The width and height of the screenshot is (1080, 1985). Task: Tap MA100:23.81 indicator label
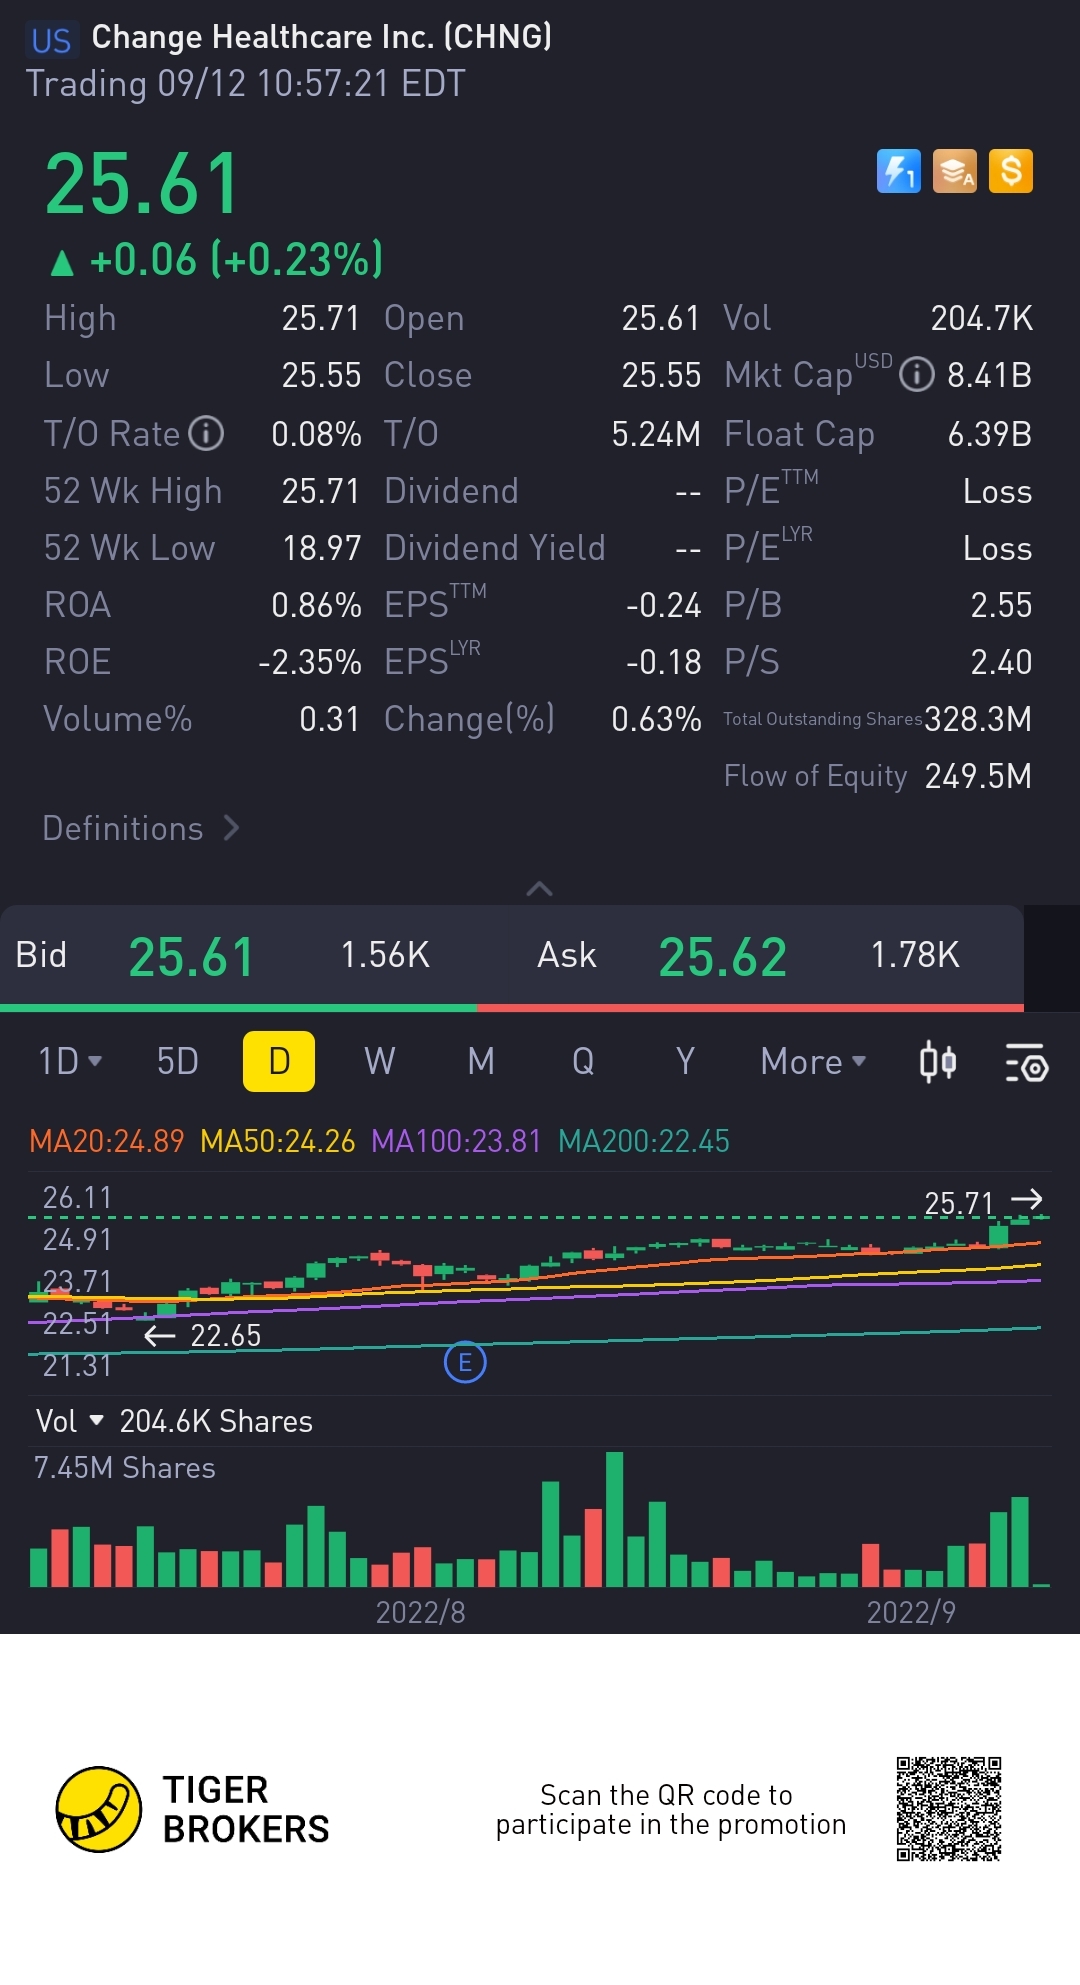(x=456, y=1141)
